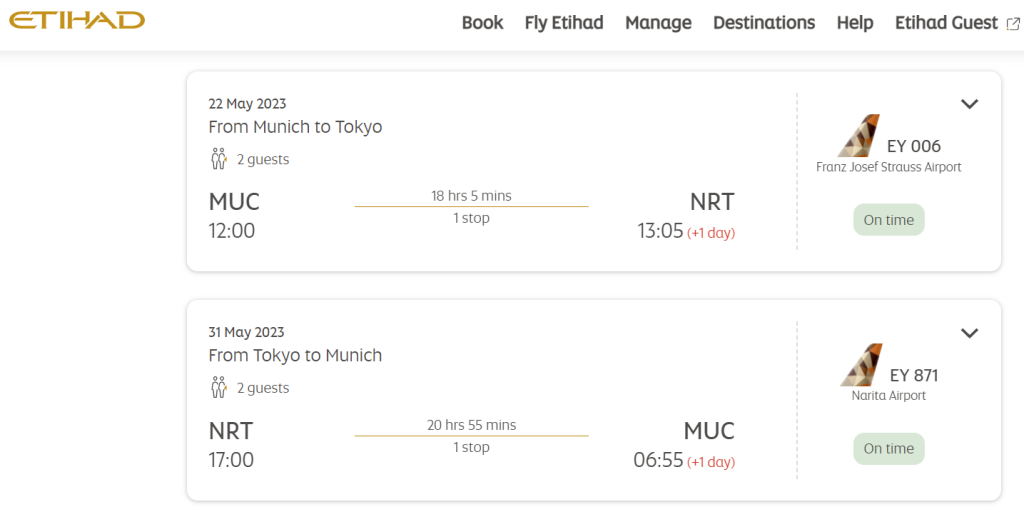Click the On time status for EY 871
The image size is (1024, 512).
point(889,449)
